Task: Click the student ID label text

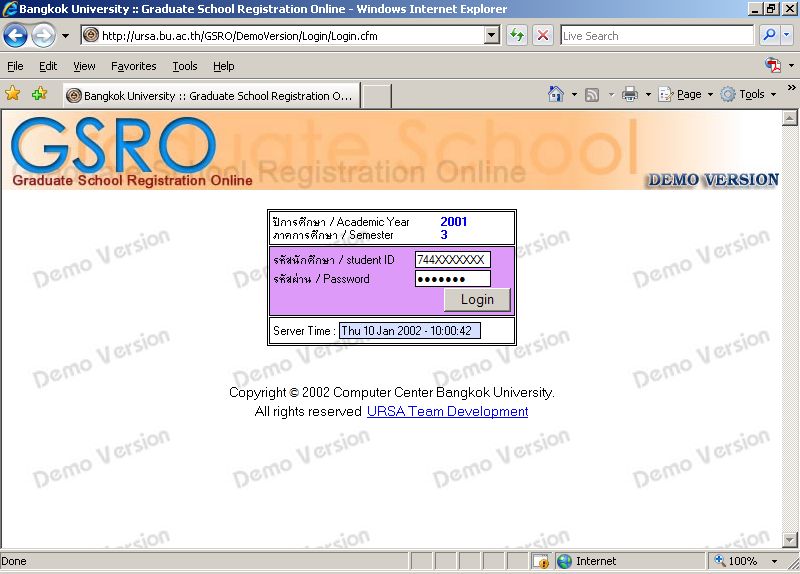Action: pyautogui.click(x=334, y=260)
